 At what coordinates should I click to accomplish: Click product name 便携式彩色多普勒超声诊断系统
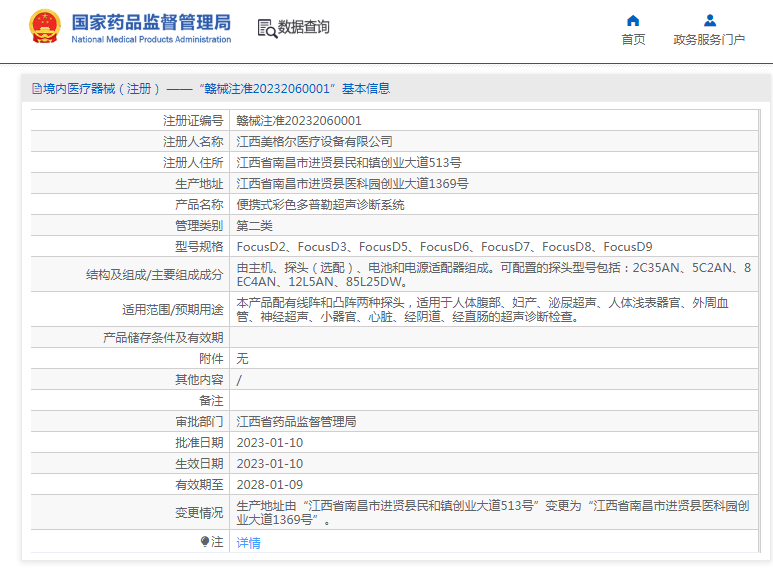320,204
